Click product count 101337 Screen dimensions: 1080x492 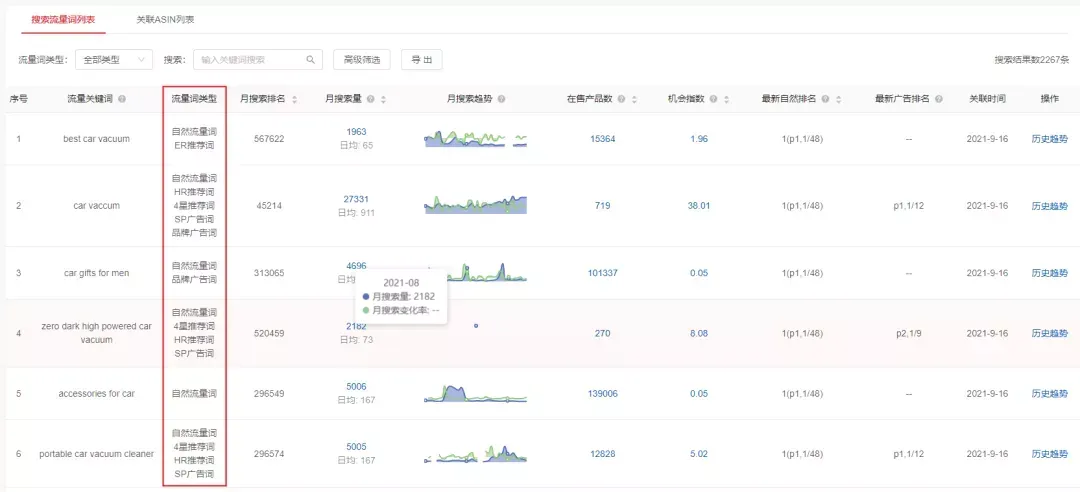coord(603,273)
